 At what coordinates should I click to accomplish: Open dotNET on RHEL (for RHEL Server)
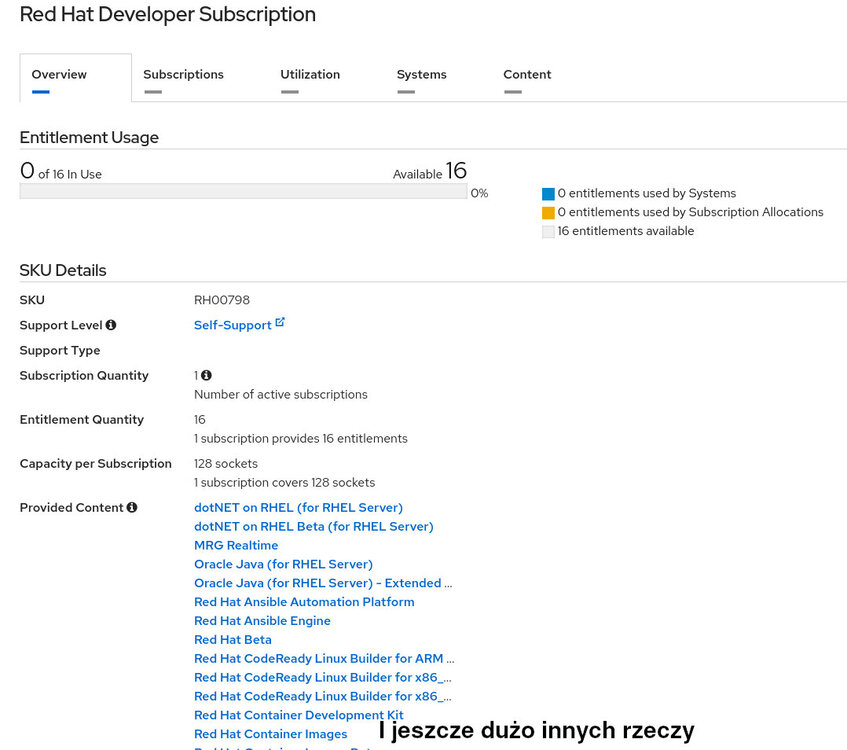tap(298, 507)
